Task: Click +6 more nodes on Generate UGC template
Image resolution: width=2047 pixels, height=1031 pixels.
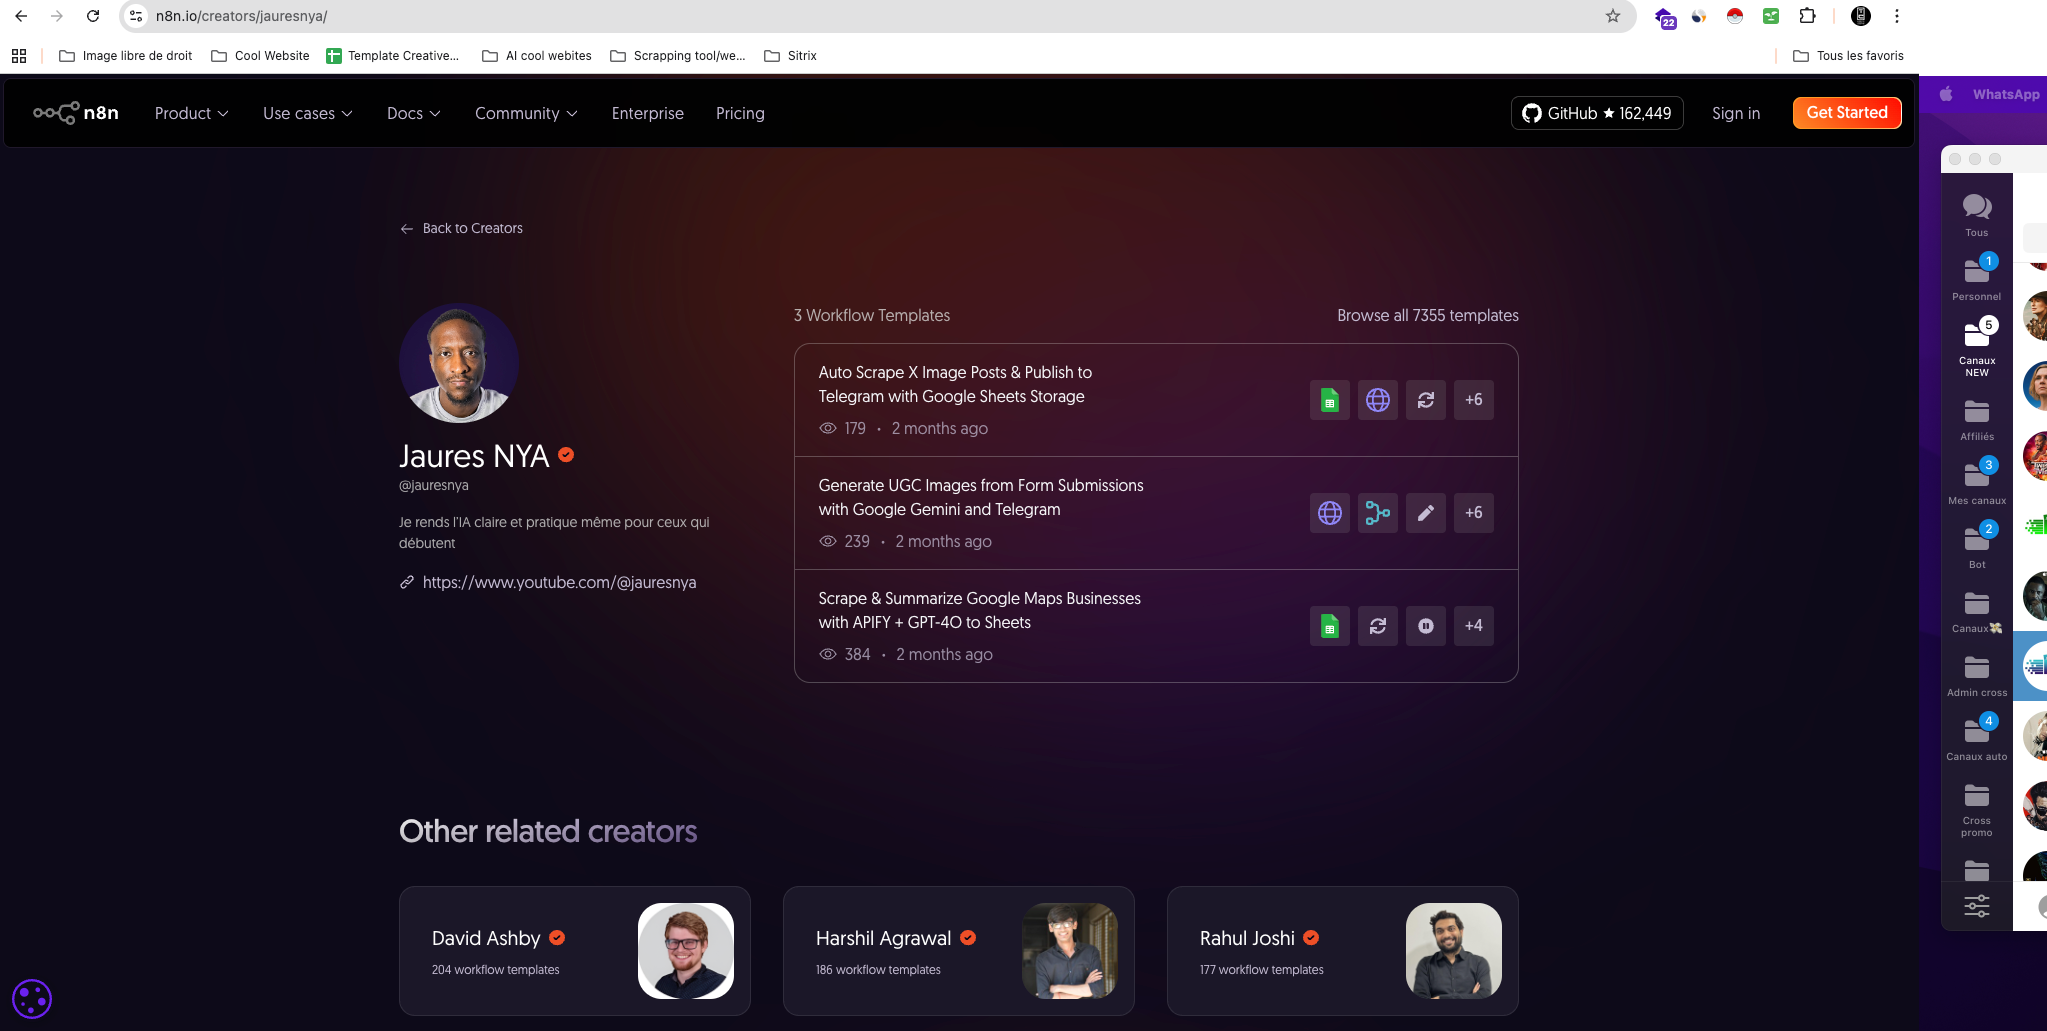Action: (1474, 513)
